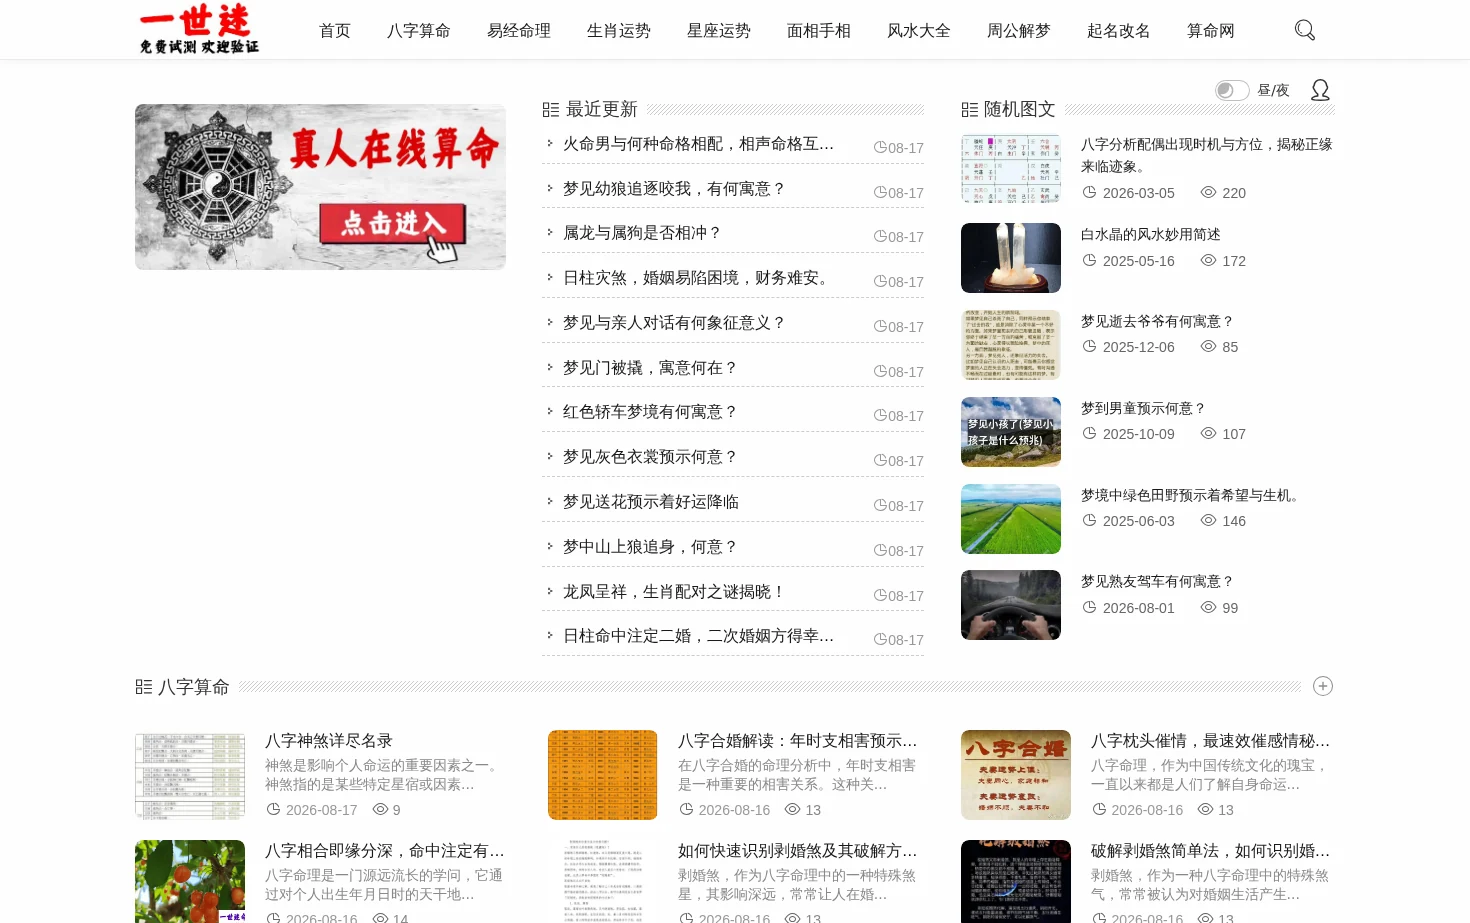Viewport: 1470px width, 923px height.
Task: Open 梦见熟友驾车有何寓意？ article title
Action: [1158, 582]
